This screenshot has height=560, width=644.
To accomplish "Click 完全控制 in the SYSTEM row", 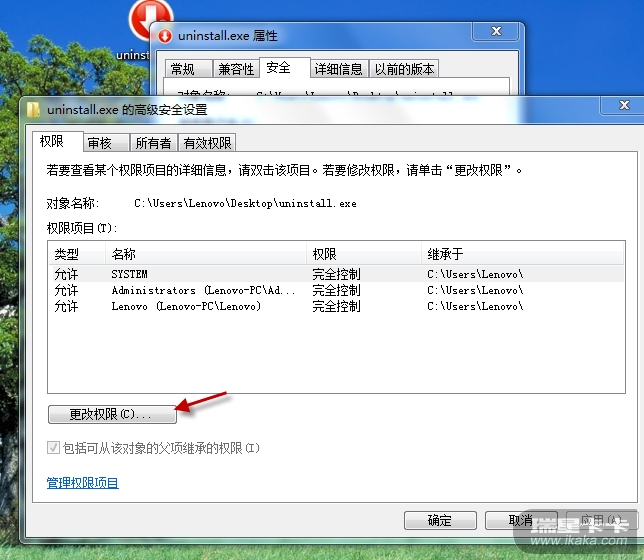I will (x=336, y=274).
